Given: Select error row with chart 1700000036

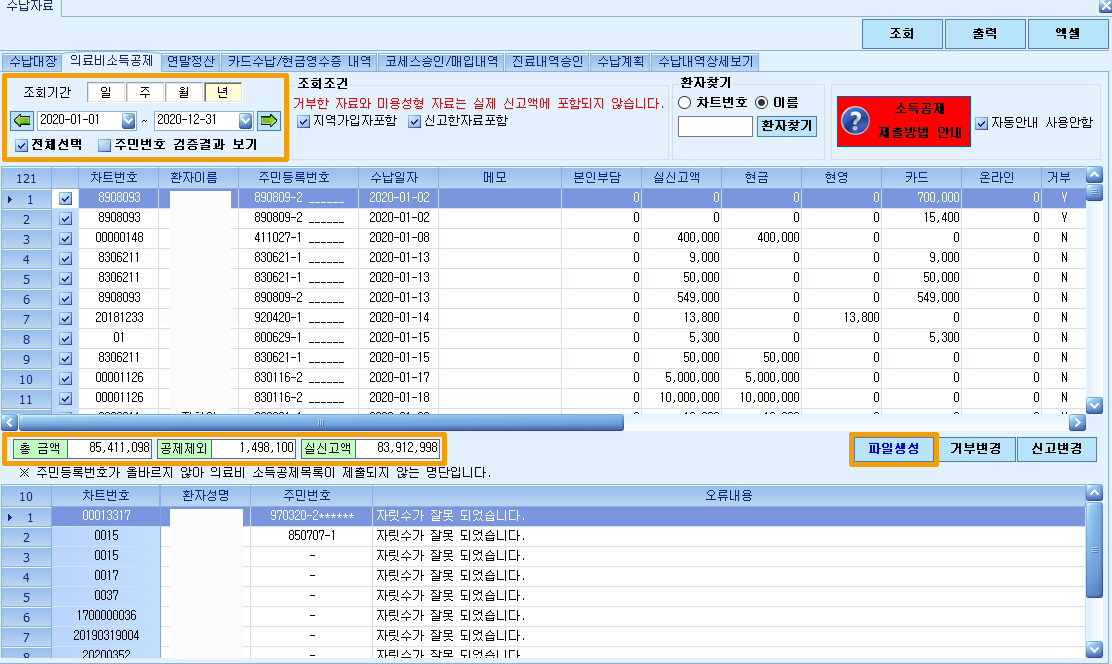Looking at the screenshot, I should click(x=543, y=616).
